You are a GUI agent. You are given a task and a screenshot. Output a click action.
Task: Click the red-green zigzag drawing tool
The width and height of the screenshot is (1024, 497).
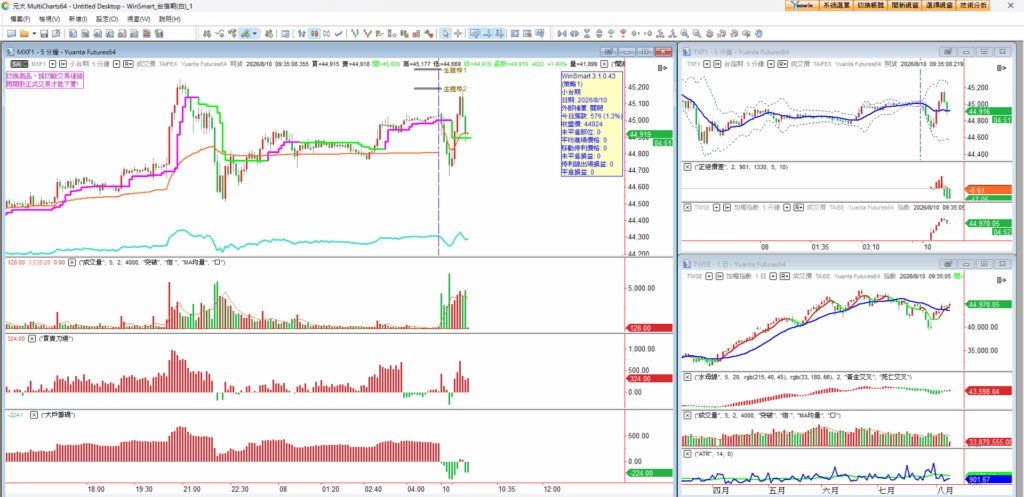[367, 33]
